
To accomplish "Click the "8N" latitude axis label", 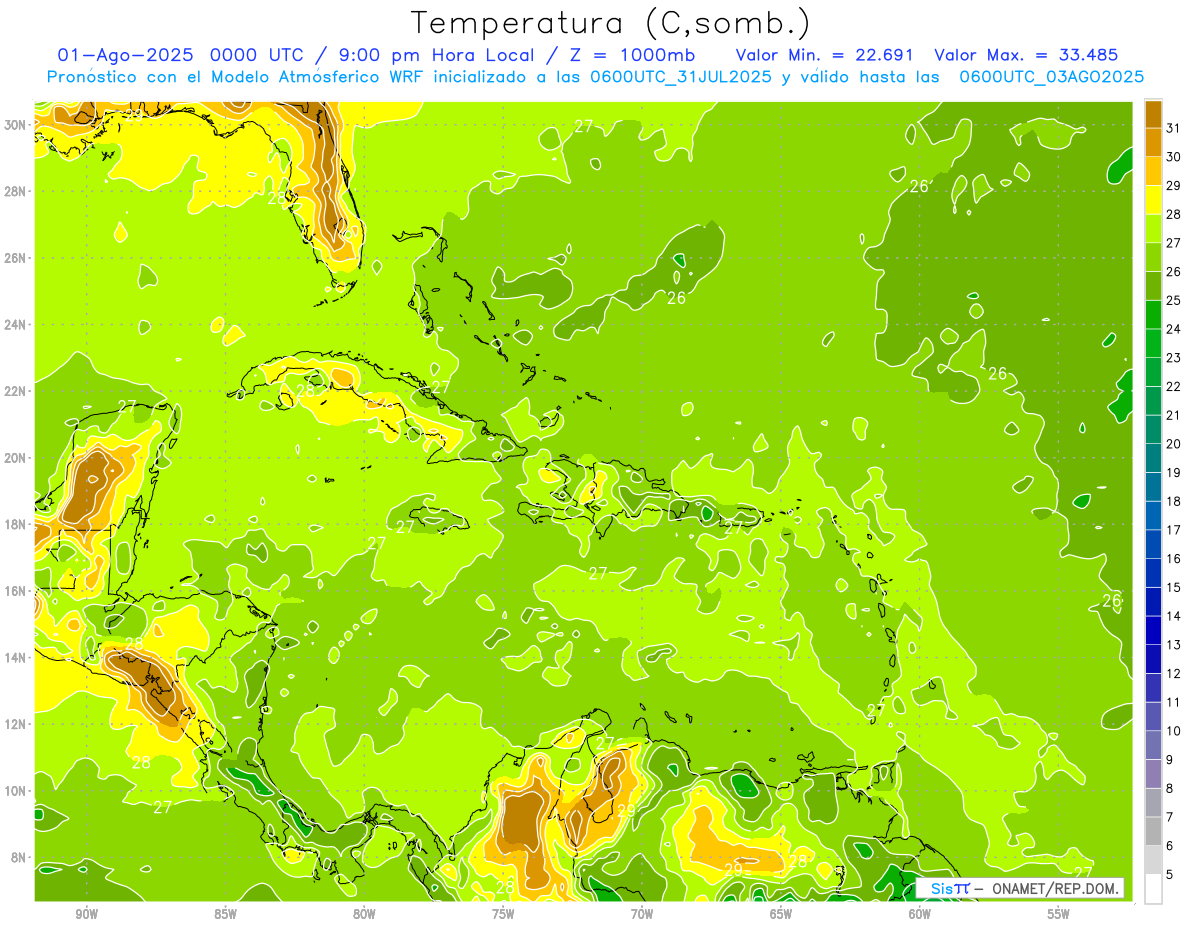I will 20,857.
